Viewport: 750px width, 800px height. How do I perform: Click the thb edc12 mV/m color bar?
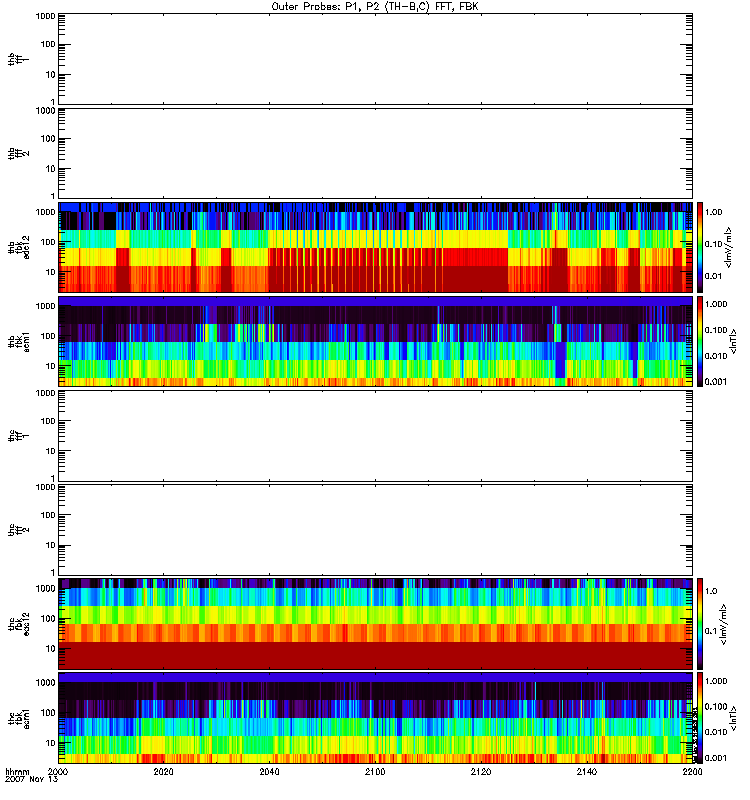coord(702,246)
